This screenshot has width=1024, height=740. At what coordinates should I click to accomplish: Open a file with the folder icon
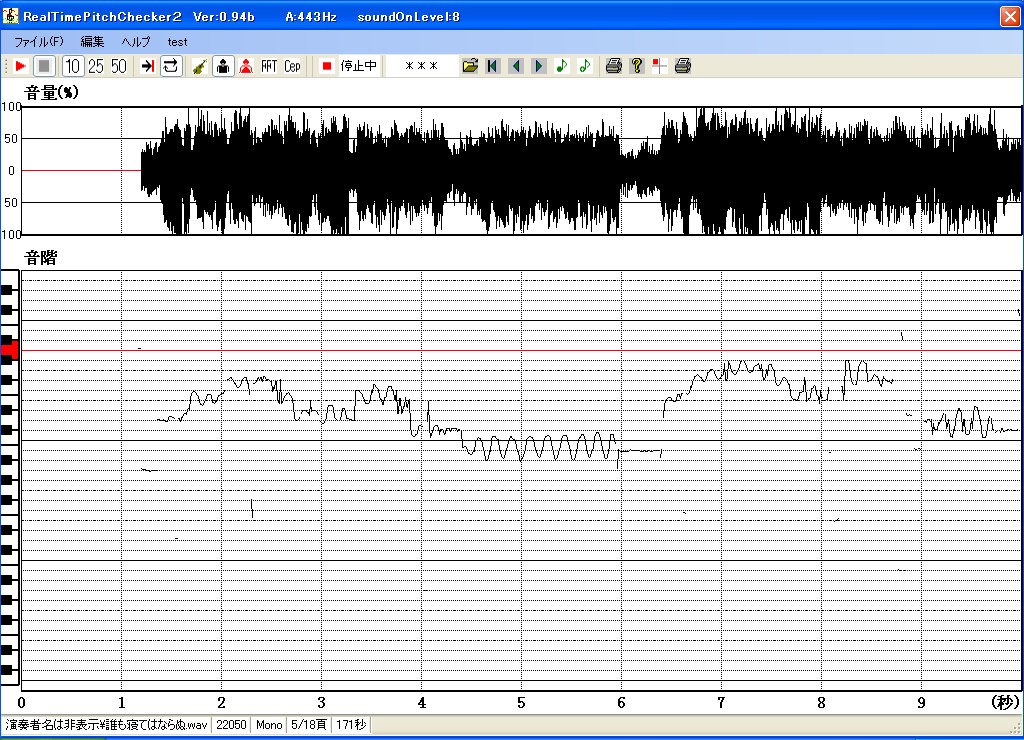tap(470, 66)
